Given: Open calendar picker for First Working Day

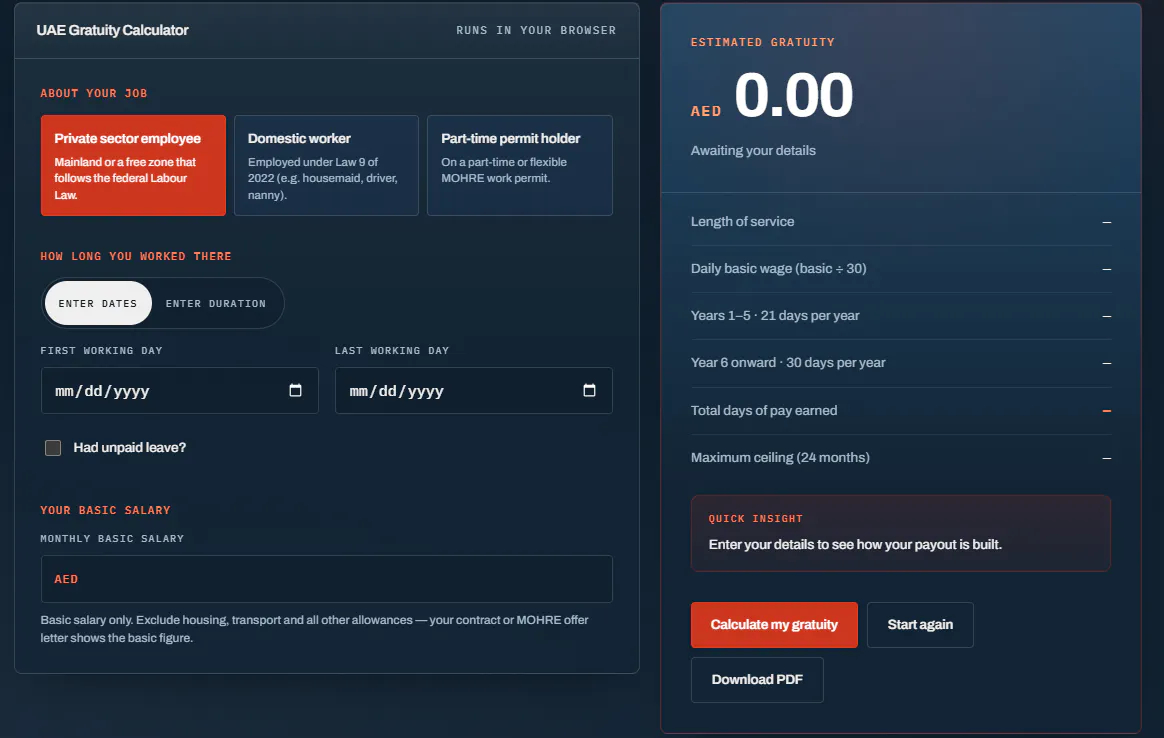Looking at the screenshot, I should tap(295, 391).
